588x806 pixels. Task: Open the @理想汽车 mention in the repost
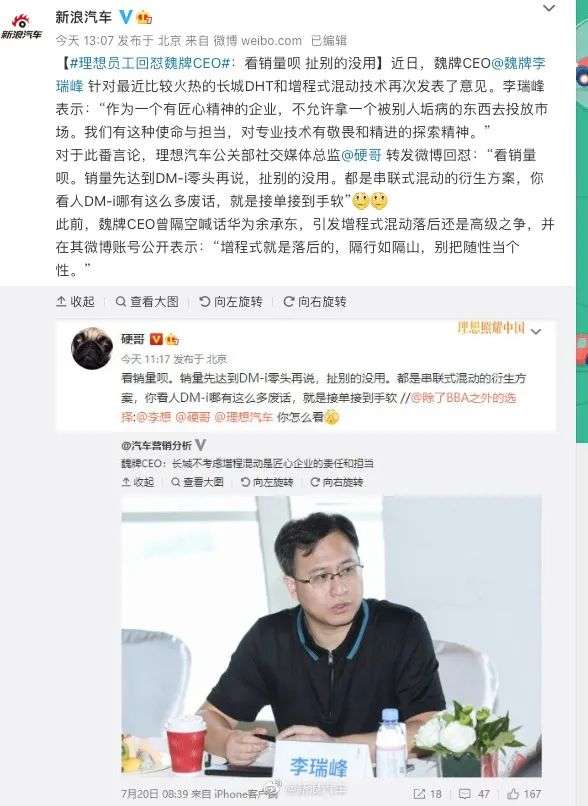pyautogui.click(x=243, y=417)
